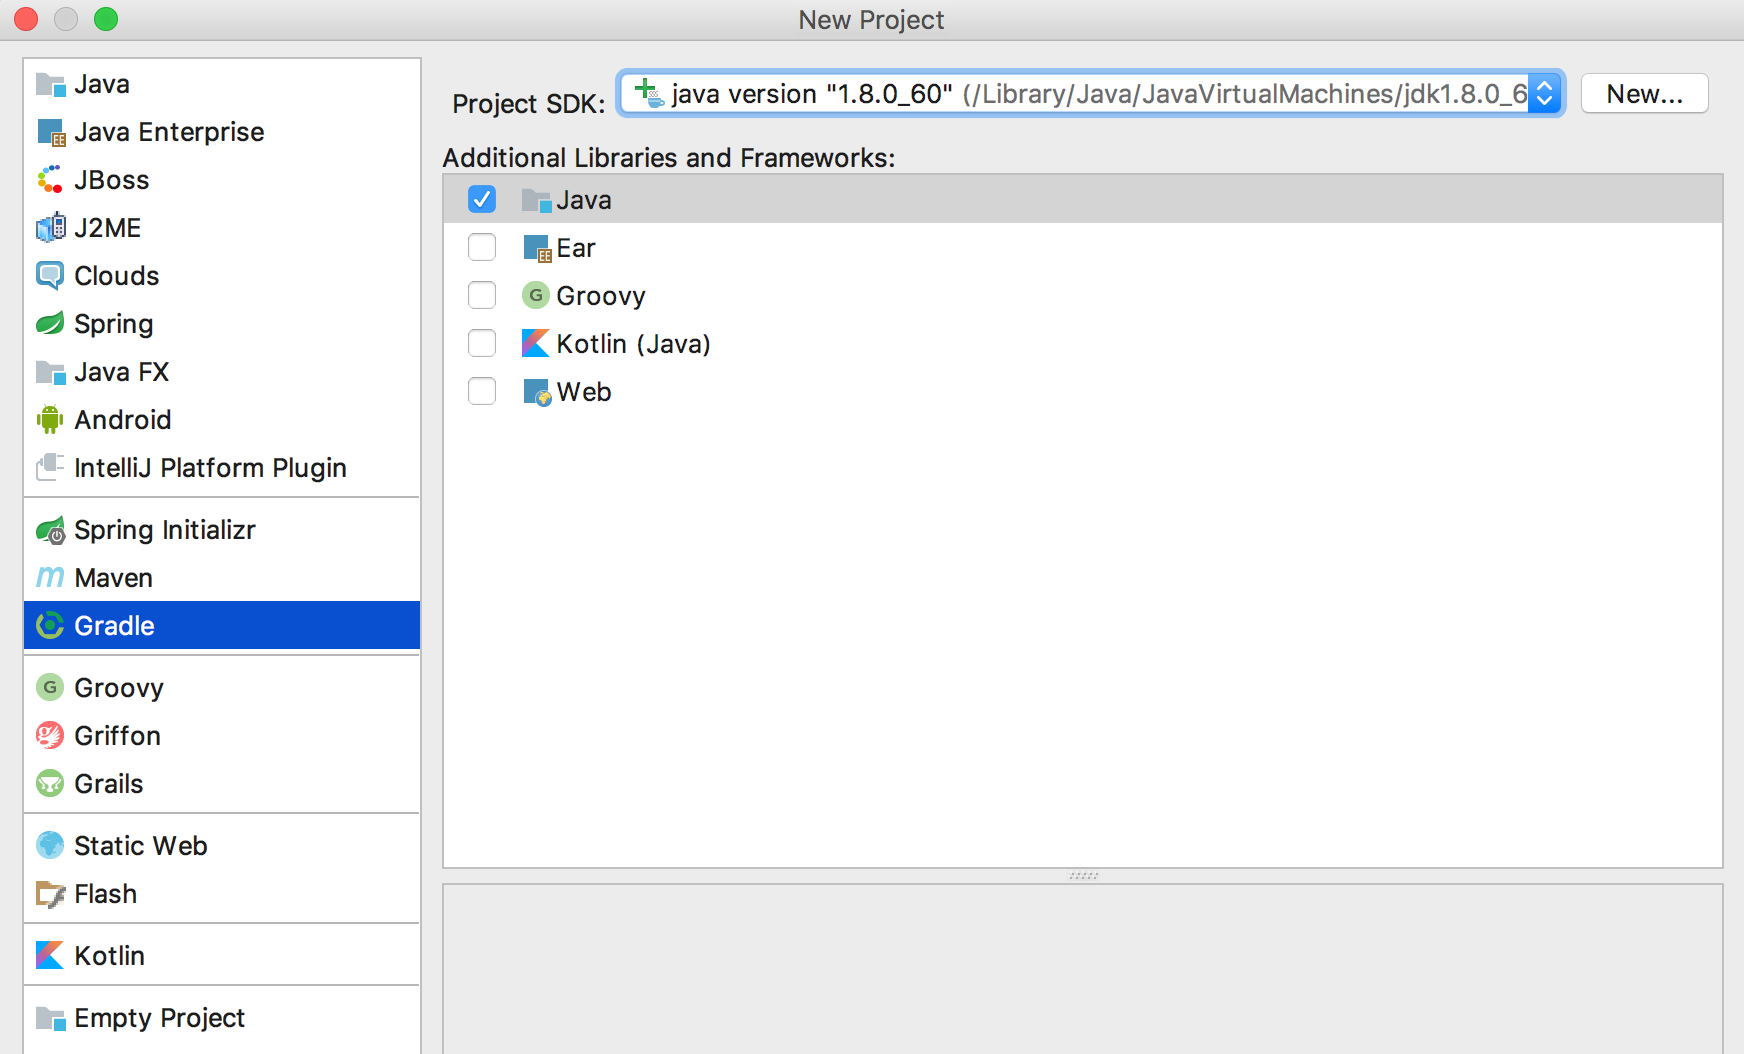Check the Kotlin (Java) checkbox

pyautogui.click(x=482, y=344)
